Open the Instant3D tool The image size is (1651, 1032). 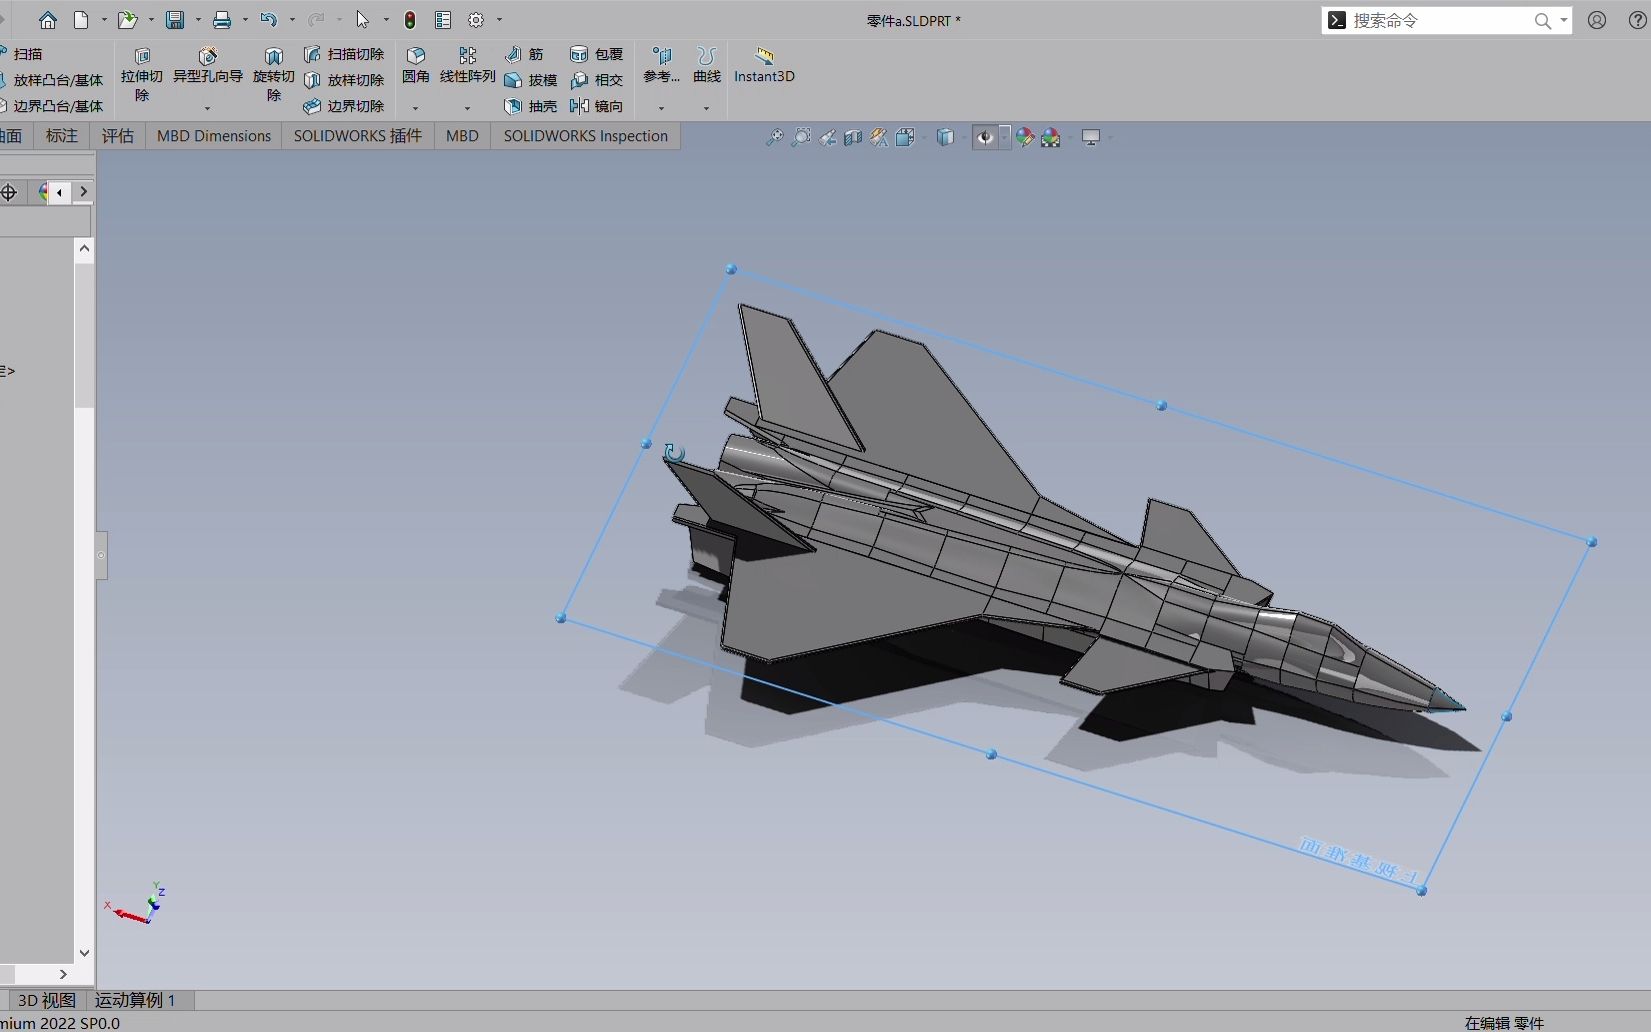click(x=764, y=67)
